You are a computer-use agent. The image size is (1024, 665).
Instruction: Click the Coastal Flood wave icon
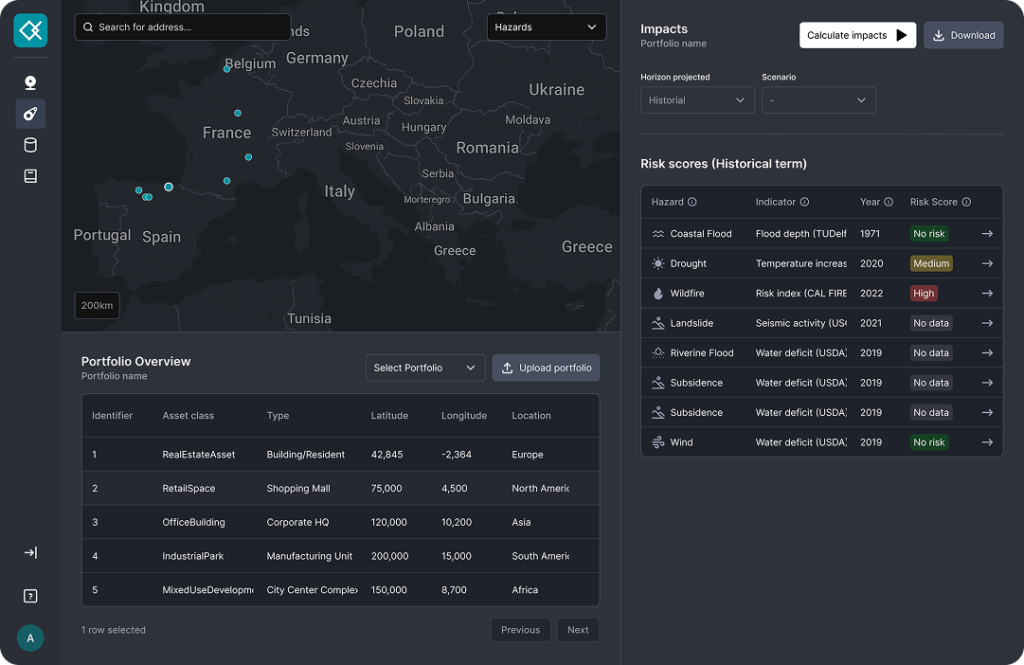tap(660, 233)
